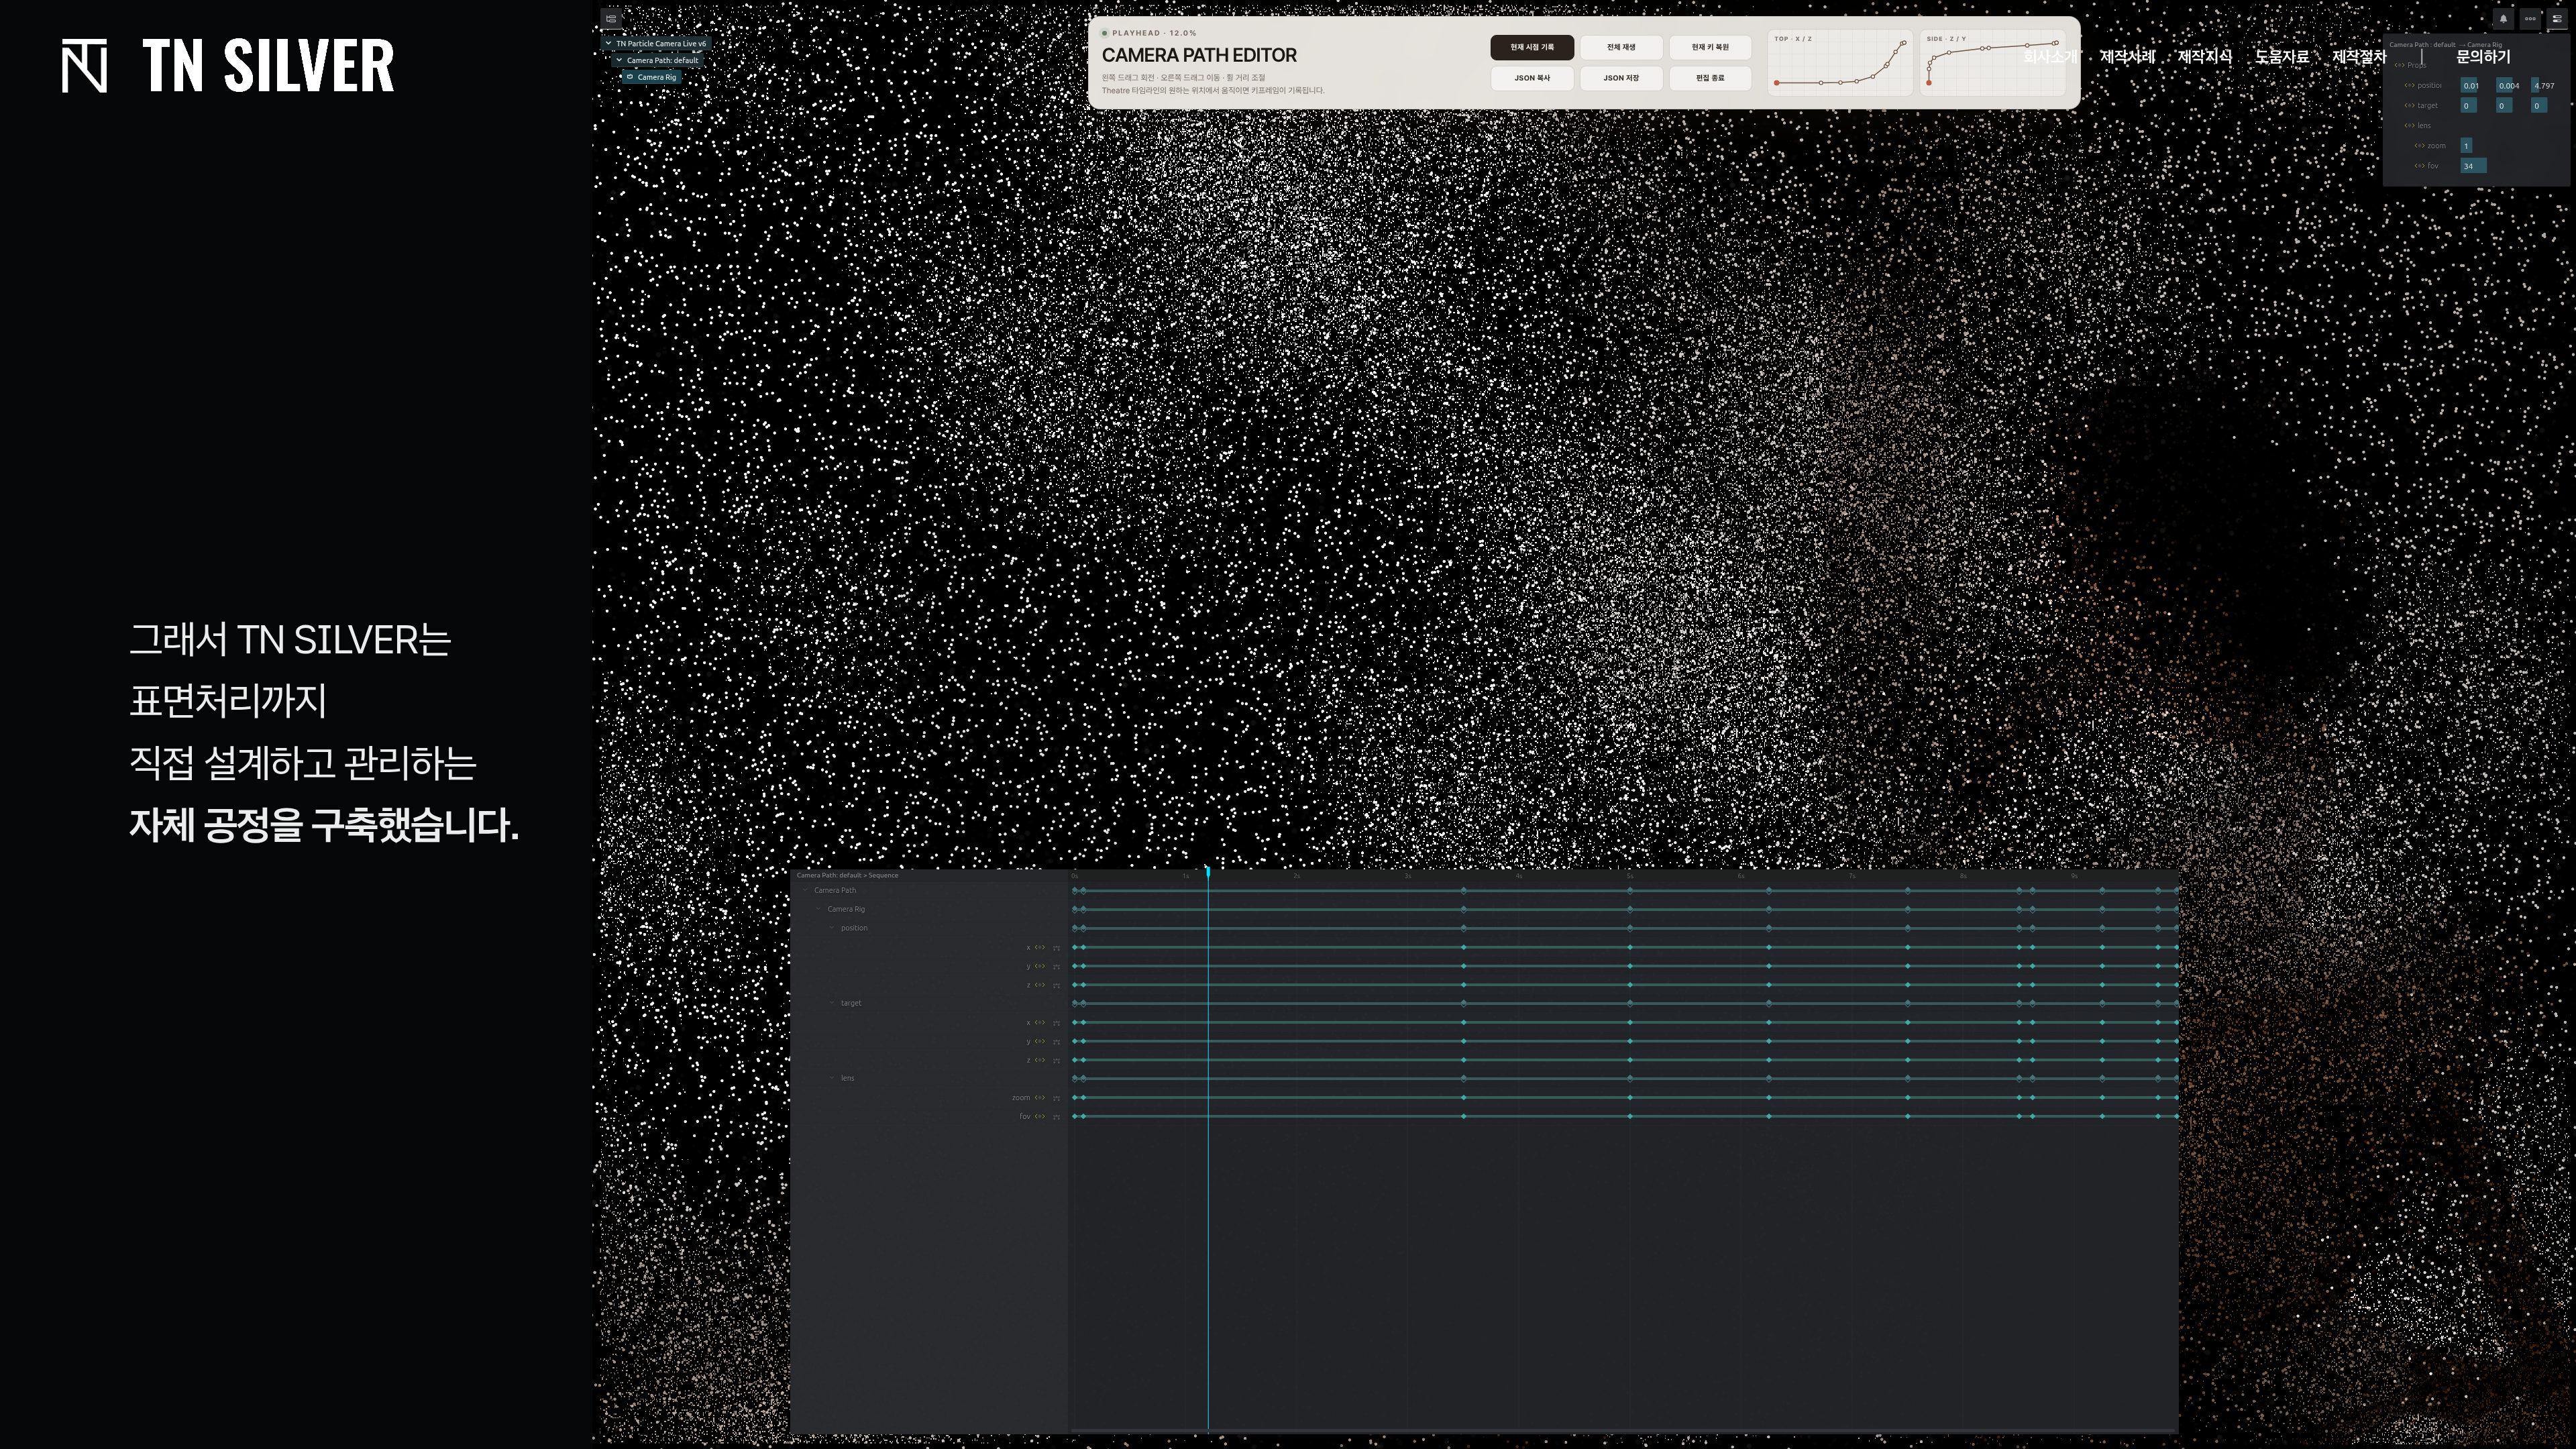This screenshot has width=2576, height=1449.
Task: Toggle keyframe control for target y track
Action: click(x=1040, y=1041)
